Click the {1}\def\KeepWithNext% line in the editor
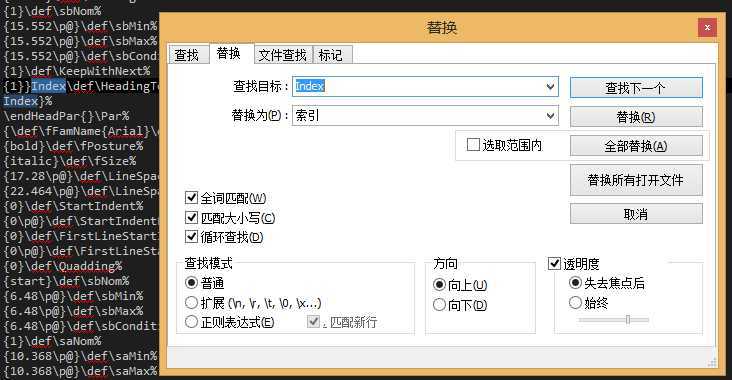This screenshot has width=732, height=380. tap(77, 71)
